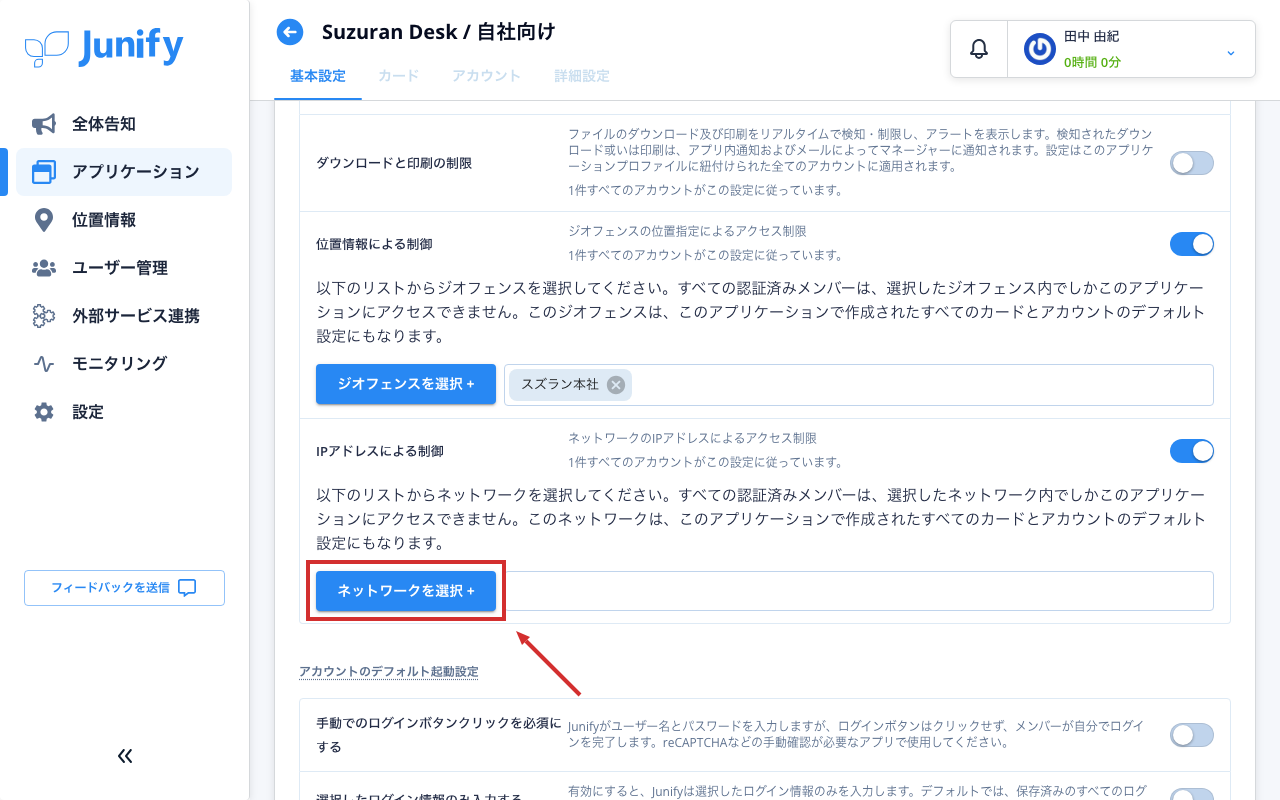Click user name 田中 由紀

[x=1091, y=36]
